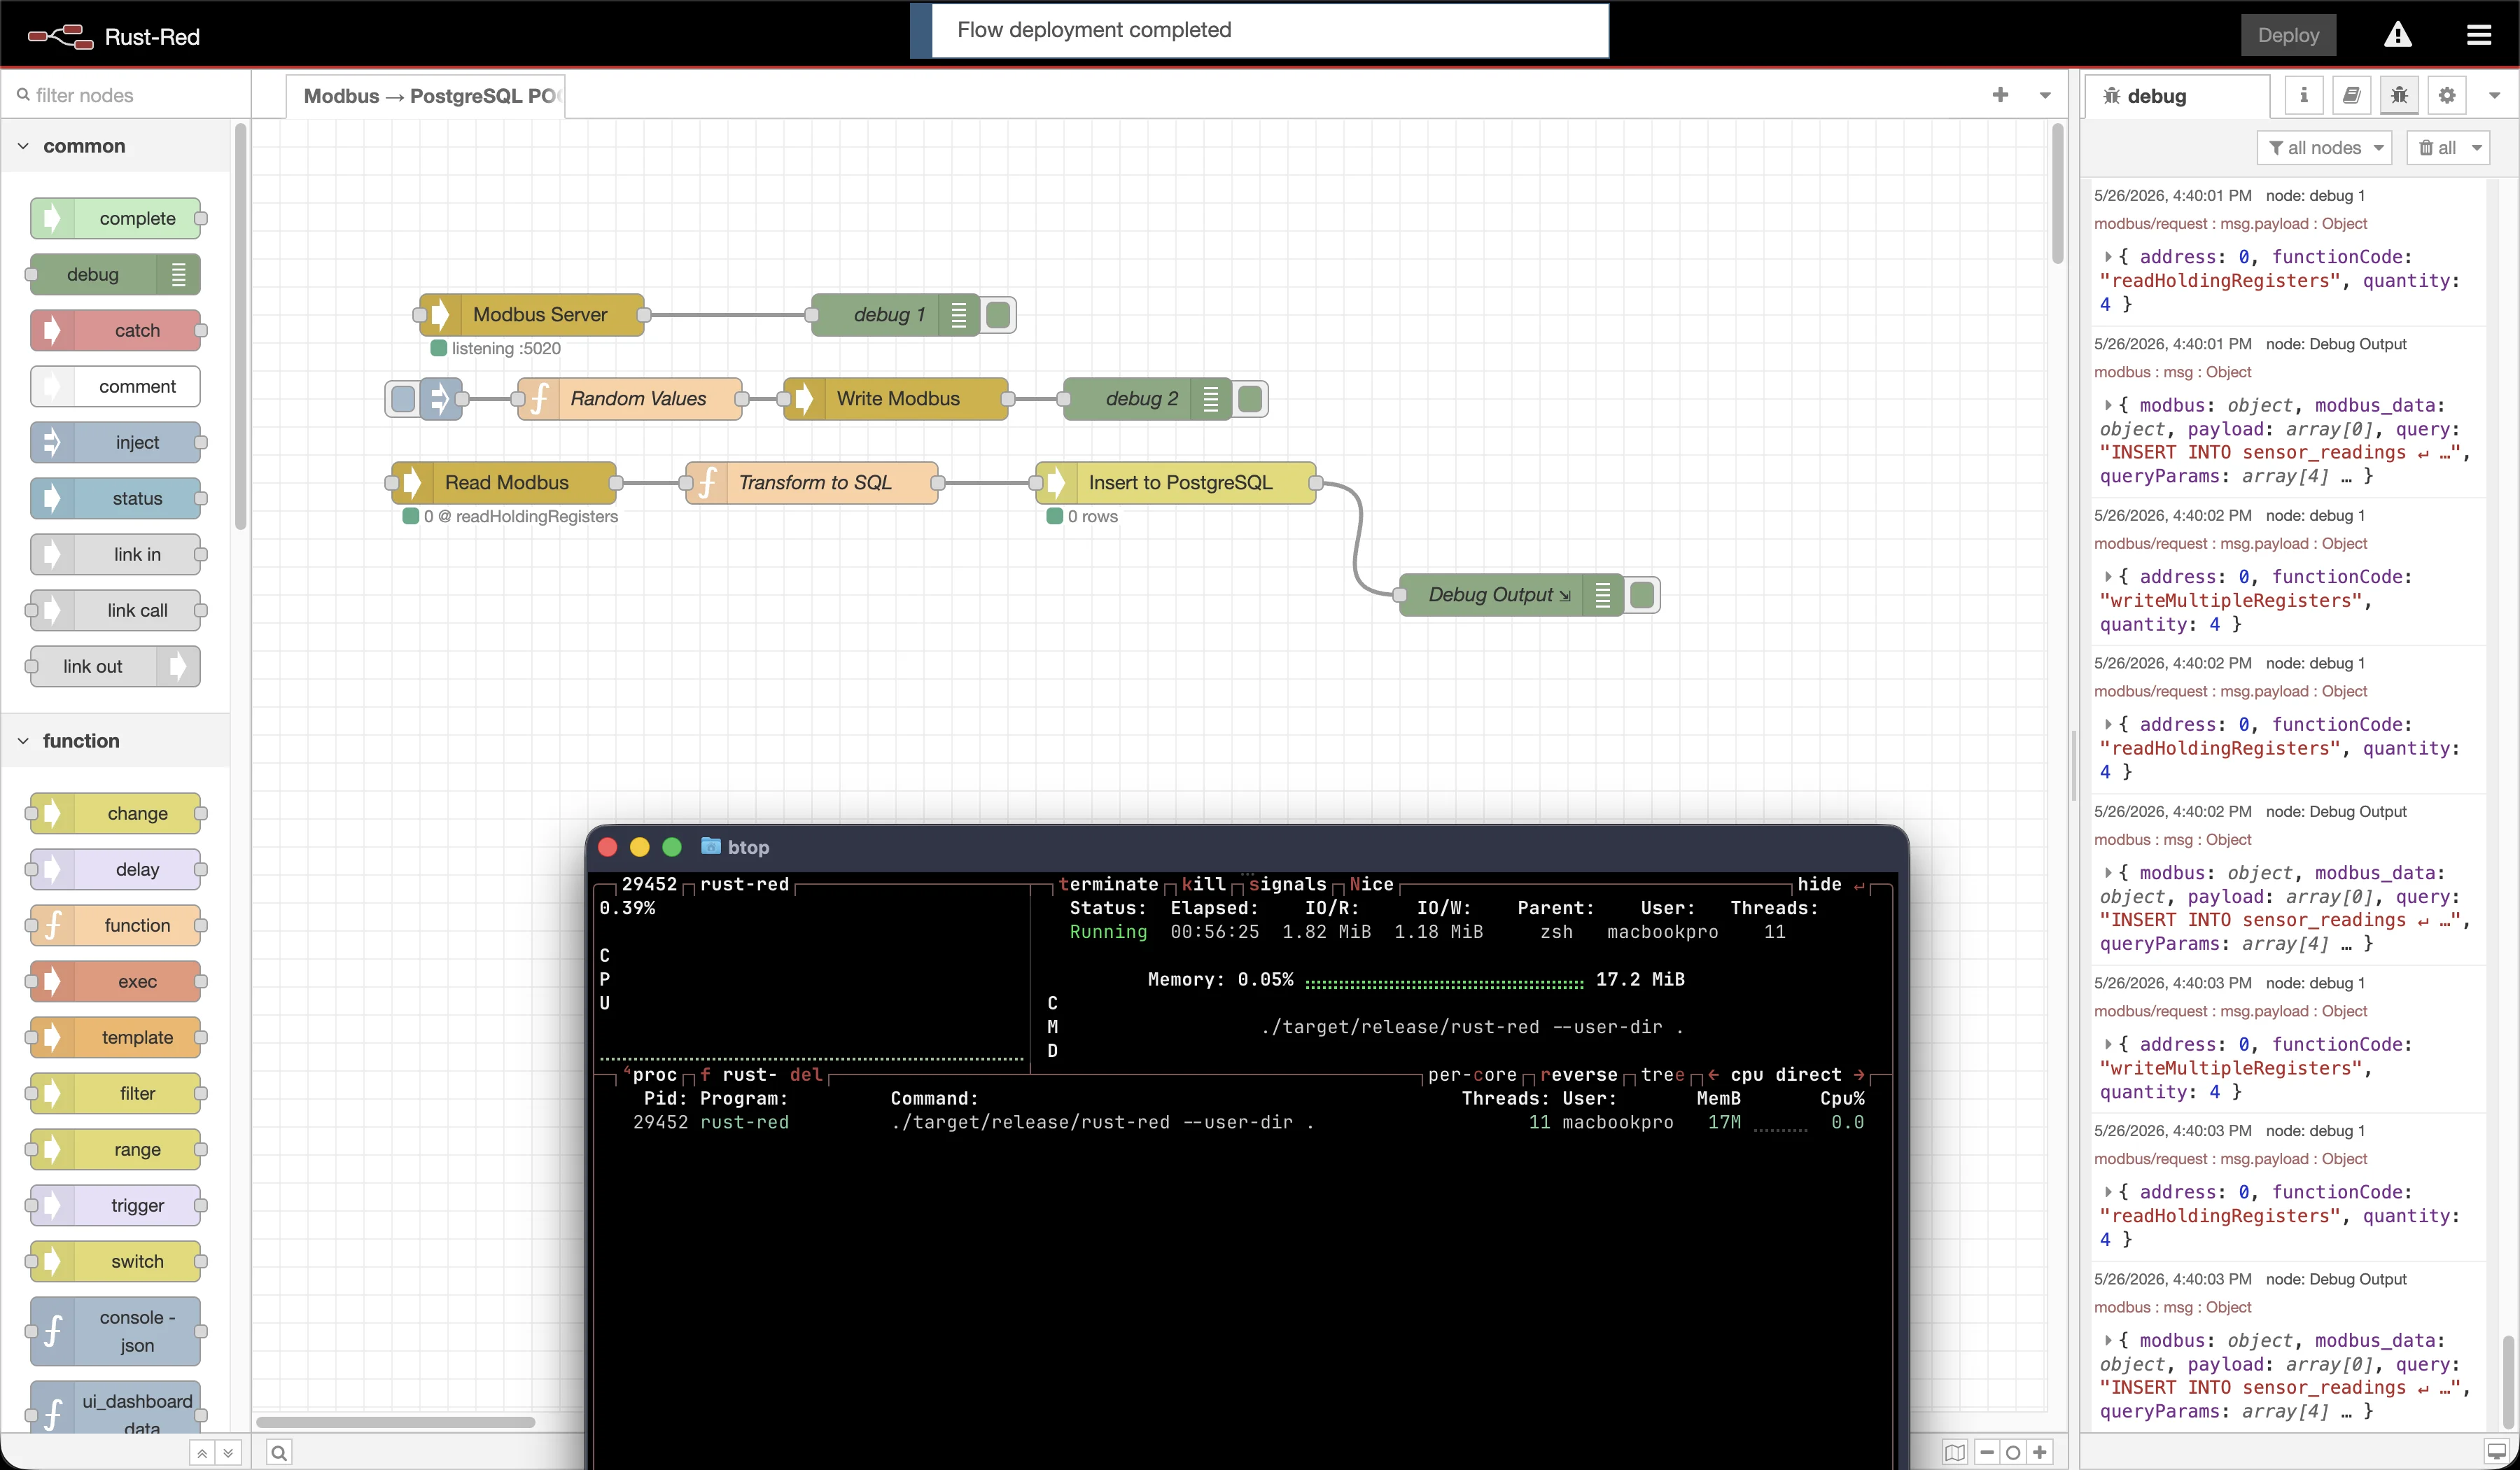The image size is (2520, 1470).
Task: Expand the first writeMultipleRegisters debug object
Action: [x=2107, y=577]
